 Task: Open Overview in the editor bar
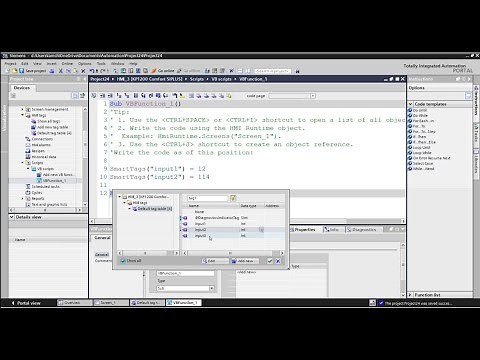point(75,303)
